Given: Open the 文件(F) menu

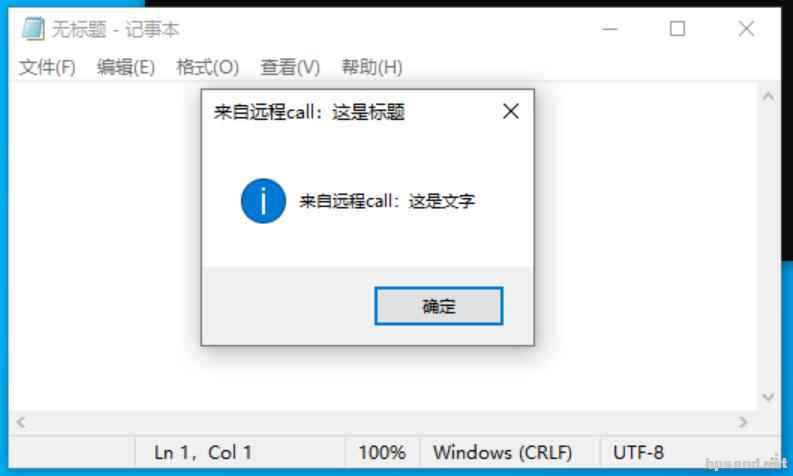Looking at the screenshot, I should pos(47,67).
